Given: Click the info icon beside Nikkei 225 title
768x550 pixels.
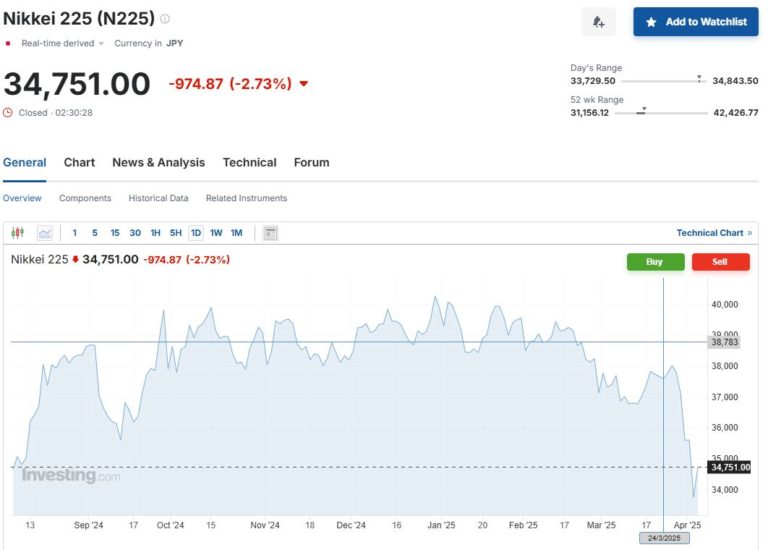Looking at the screenshot, I should pyautogui.click(x=165, y=18).
